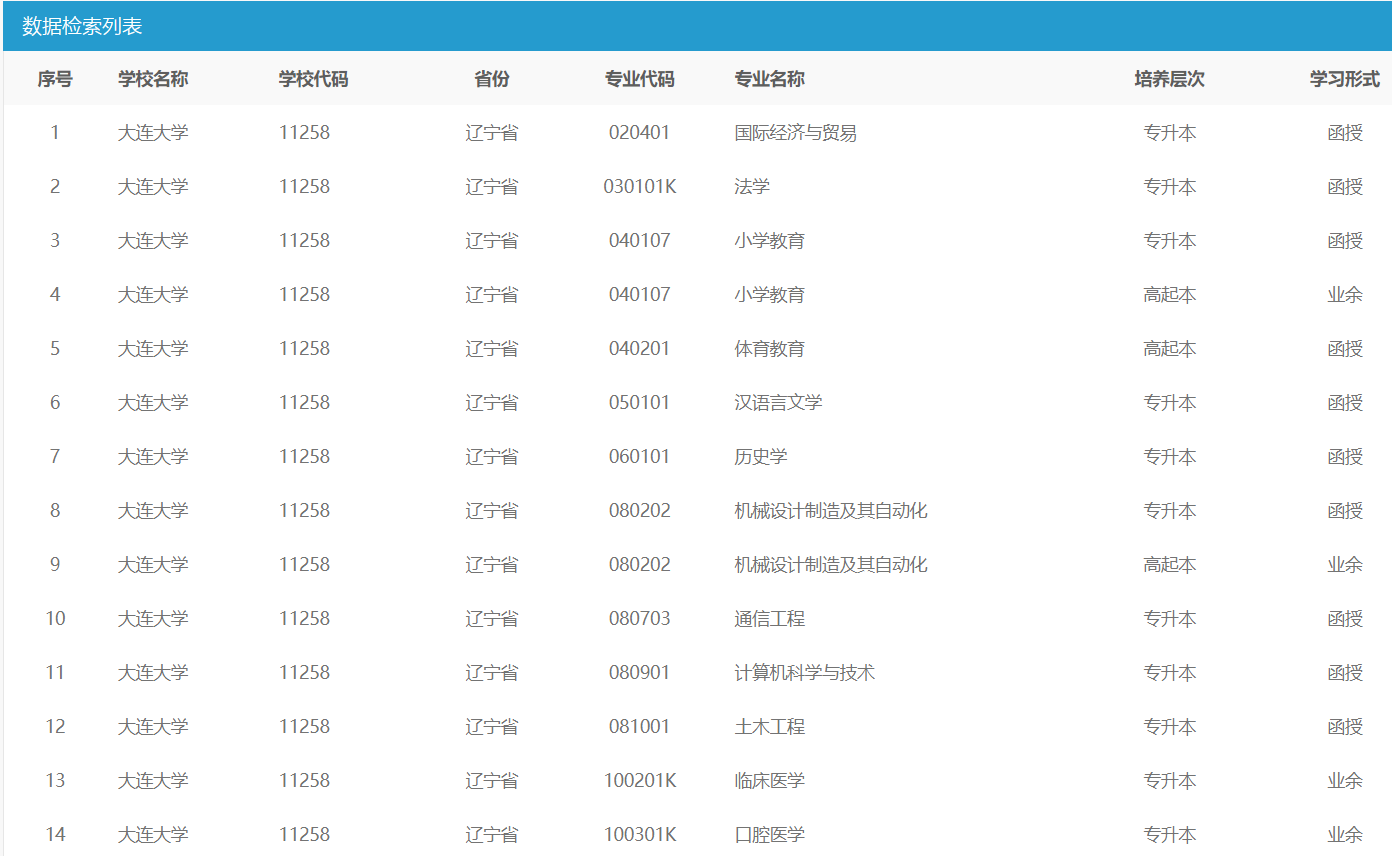Viewport: 1392px width, 856px height.
Task: Click the 学习形式 column header
Action: coord(1345,79)
